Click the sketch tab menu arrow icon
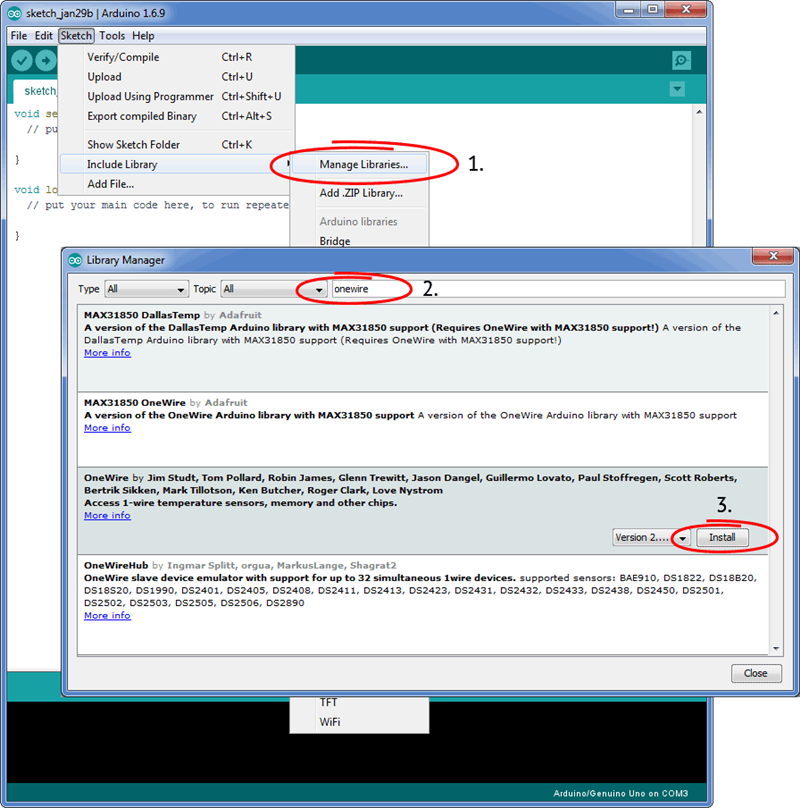This screenshot has width=800, height=808. (677, 90)
